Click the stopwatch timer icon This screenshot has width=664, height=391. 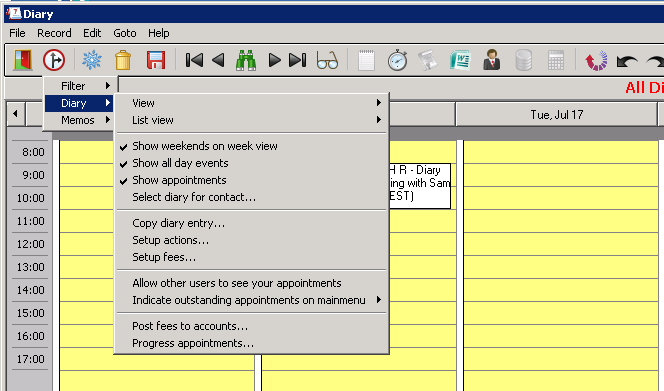(397, 60)
